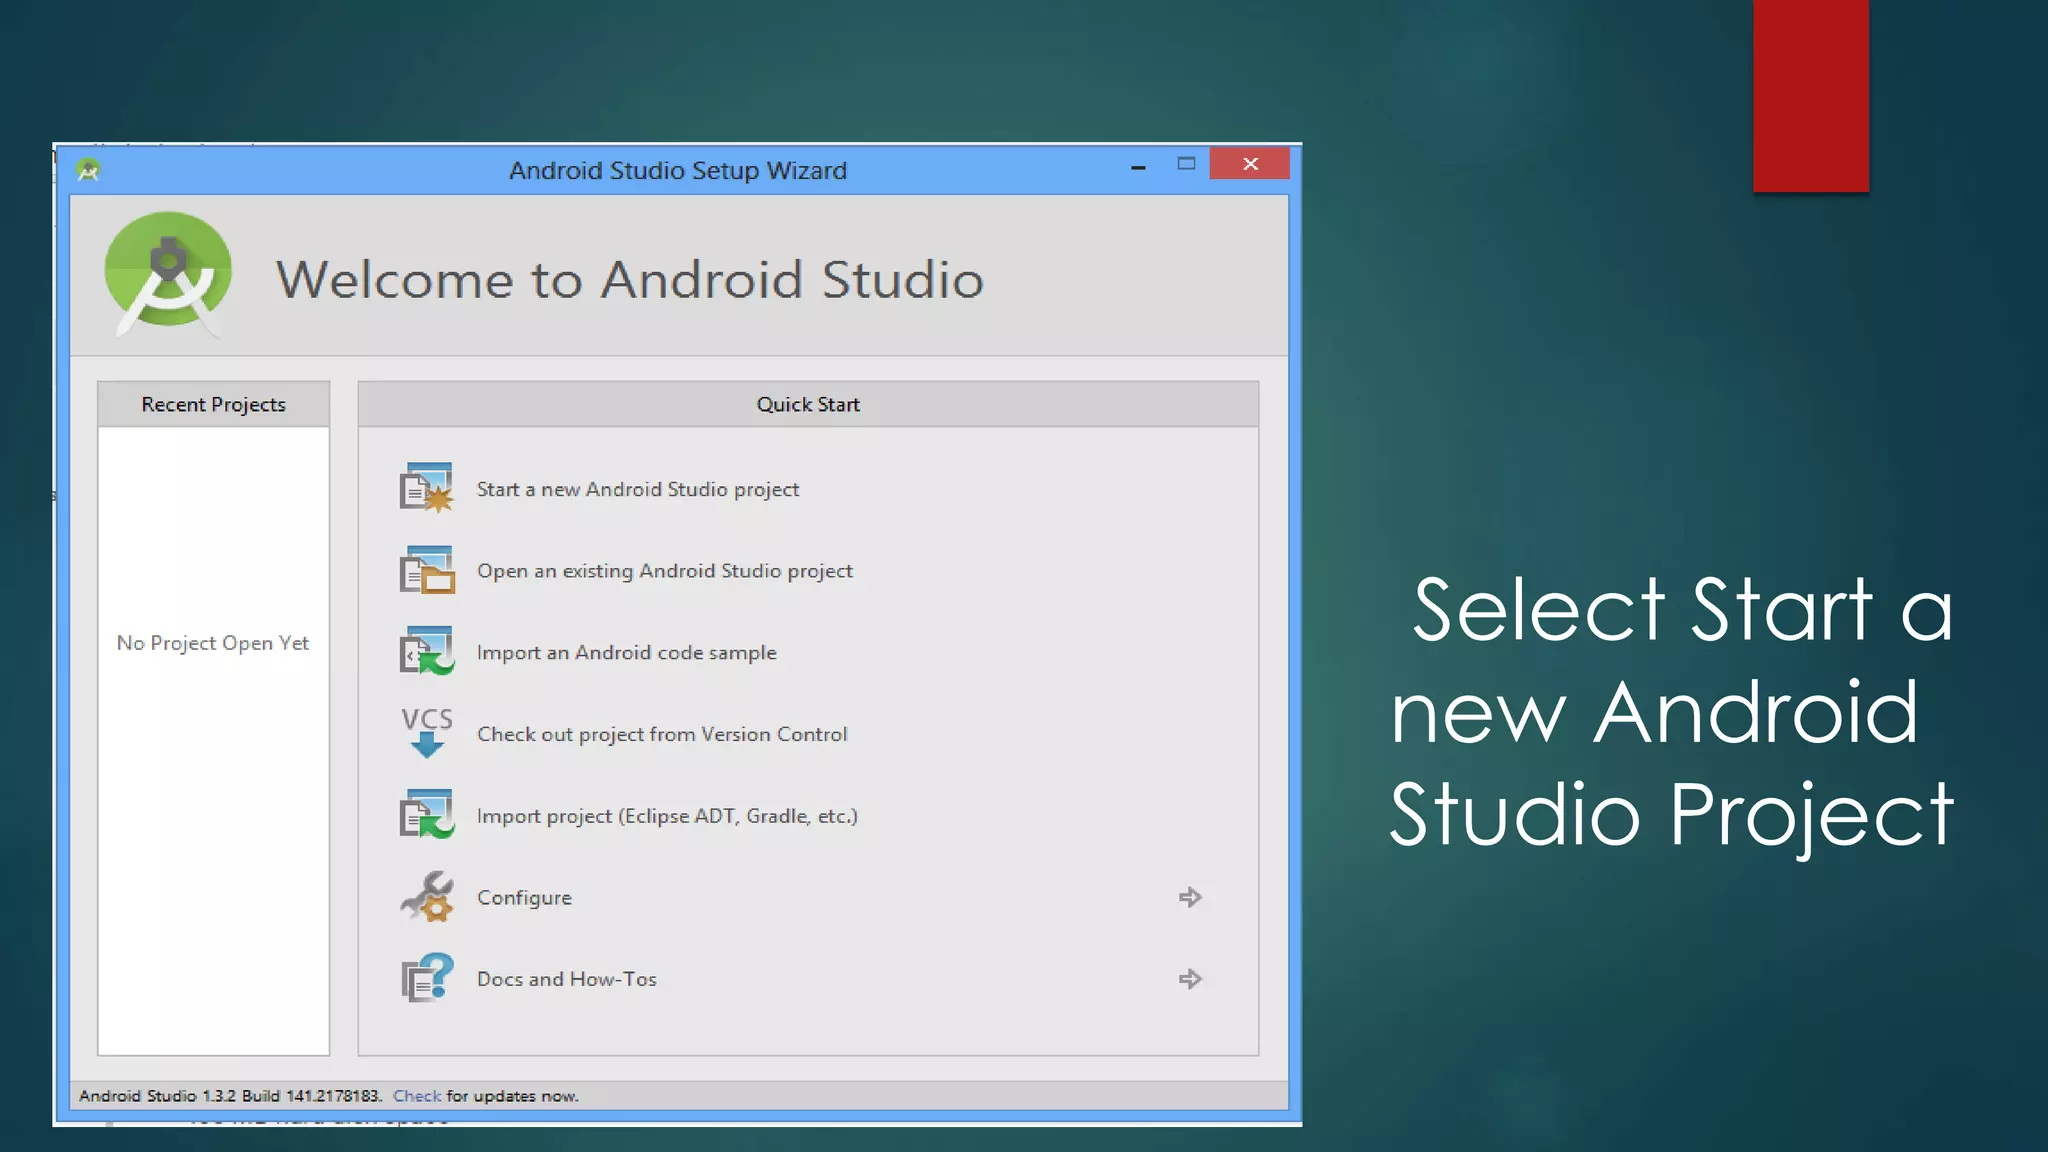The height and width of the screenshot is (1152, 2048).
Task: Click the large Android Studio welcome logo
Action: pos(168,274)
